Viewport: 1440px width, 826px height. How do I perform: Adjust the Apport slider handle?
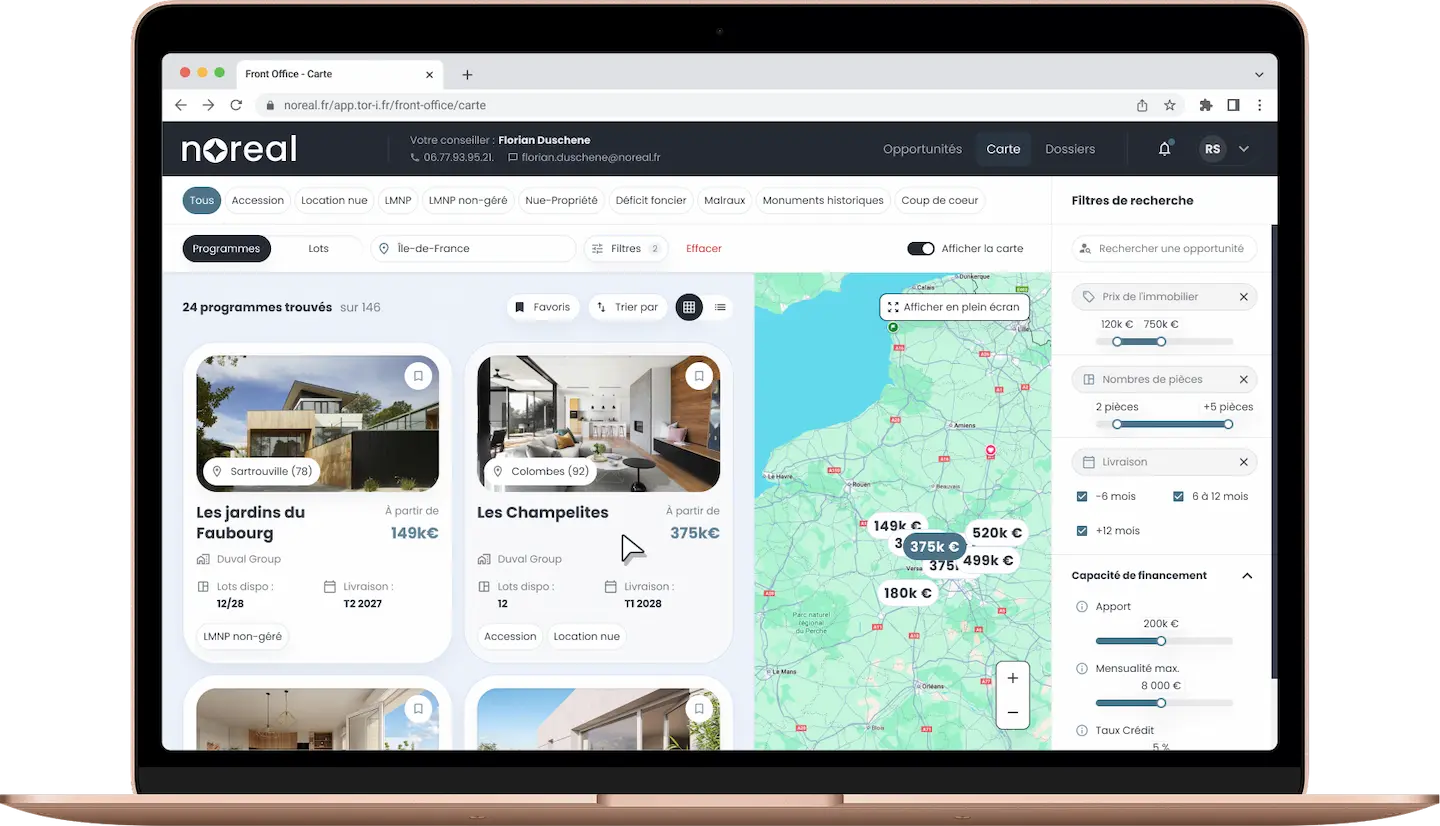[x=1161, y=641]
